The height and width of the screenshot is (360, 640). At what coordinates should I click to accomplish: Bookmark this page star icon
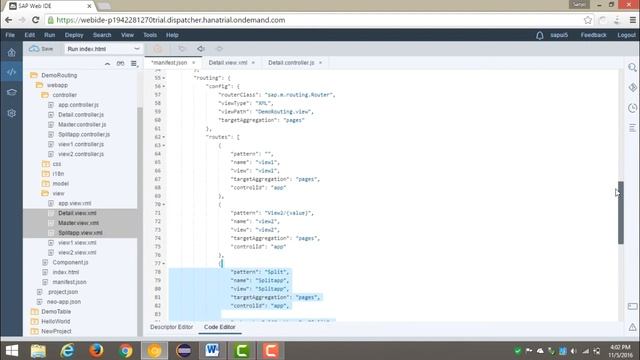(588, 20)
